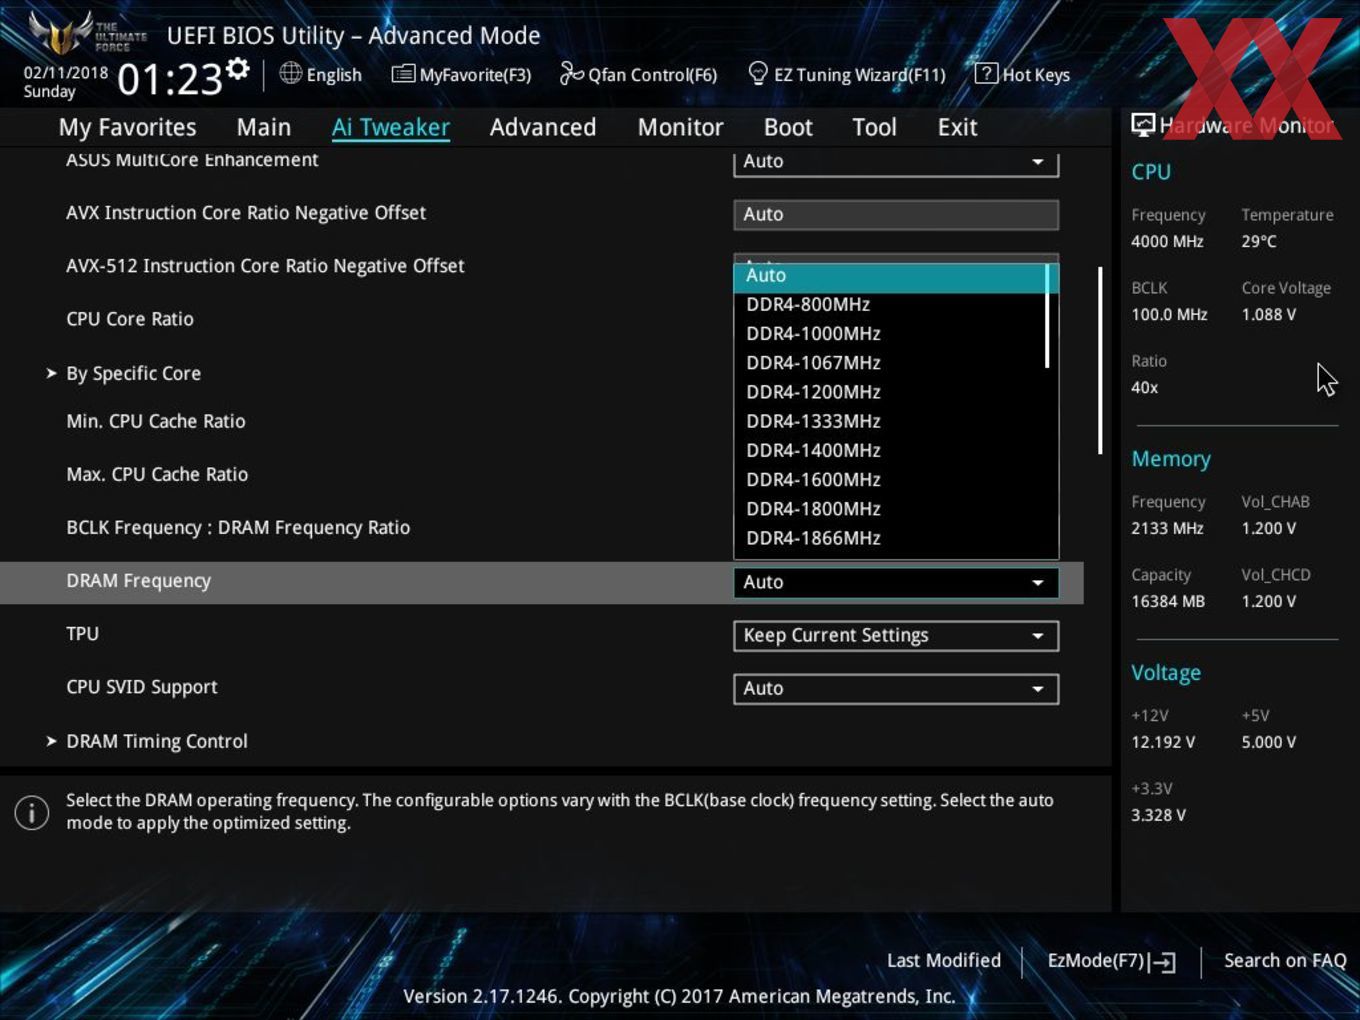Click the info icon beside the help text

click(32, 812)
